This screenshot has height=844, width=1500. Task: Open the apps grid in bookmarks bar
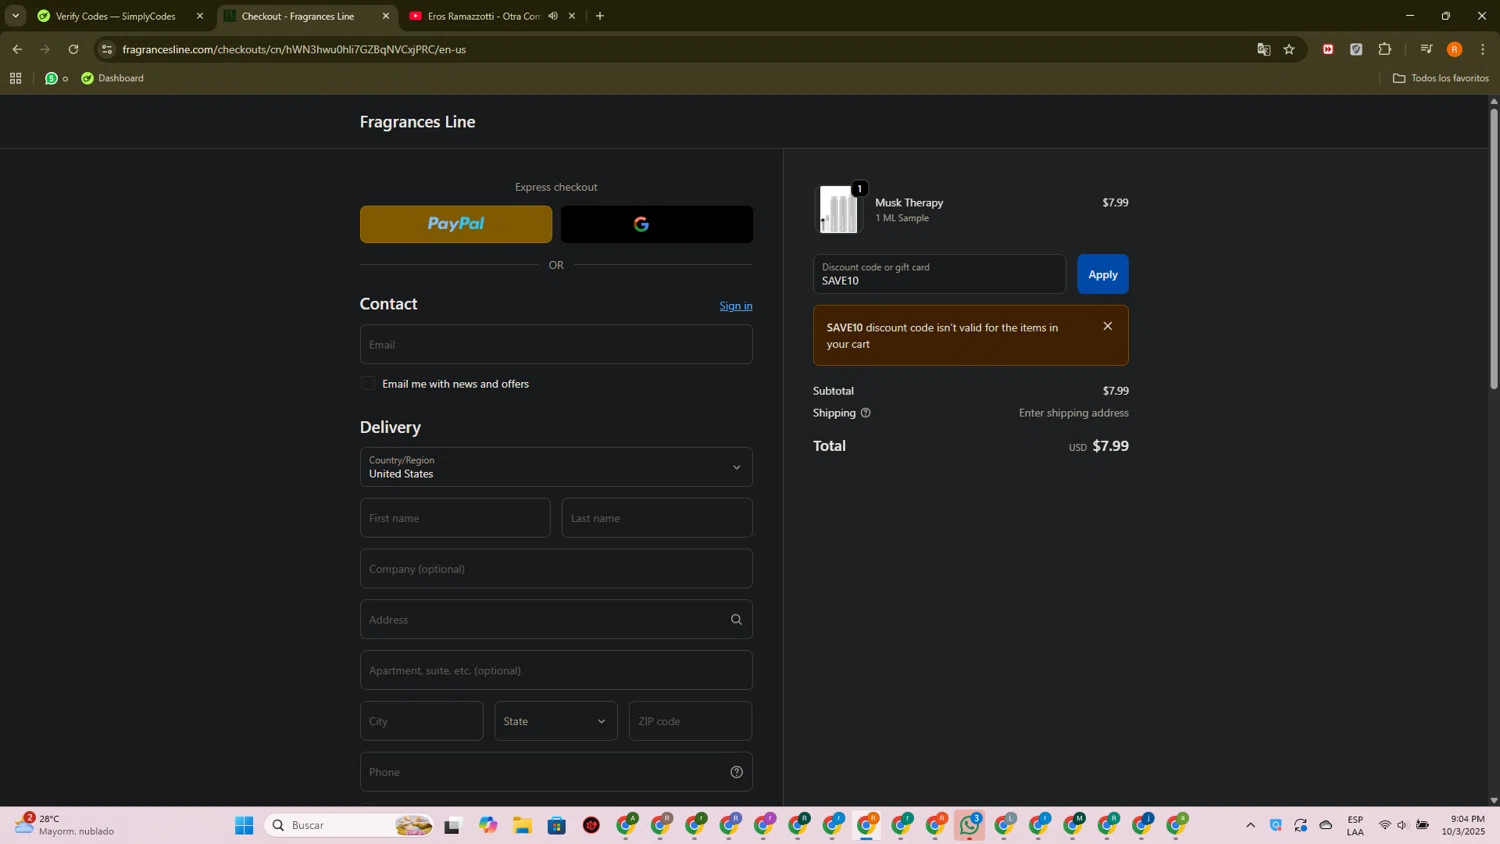pos(16,78)
